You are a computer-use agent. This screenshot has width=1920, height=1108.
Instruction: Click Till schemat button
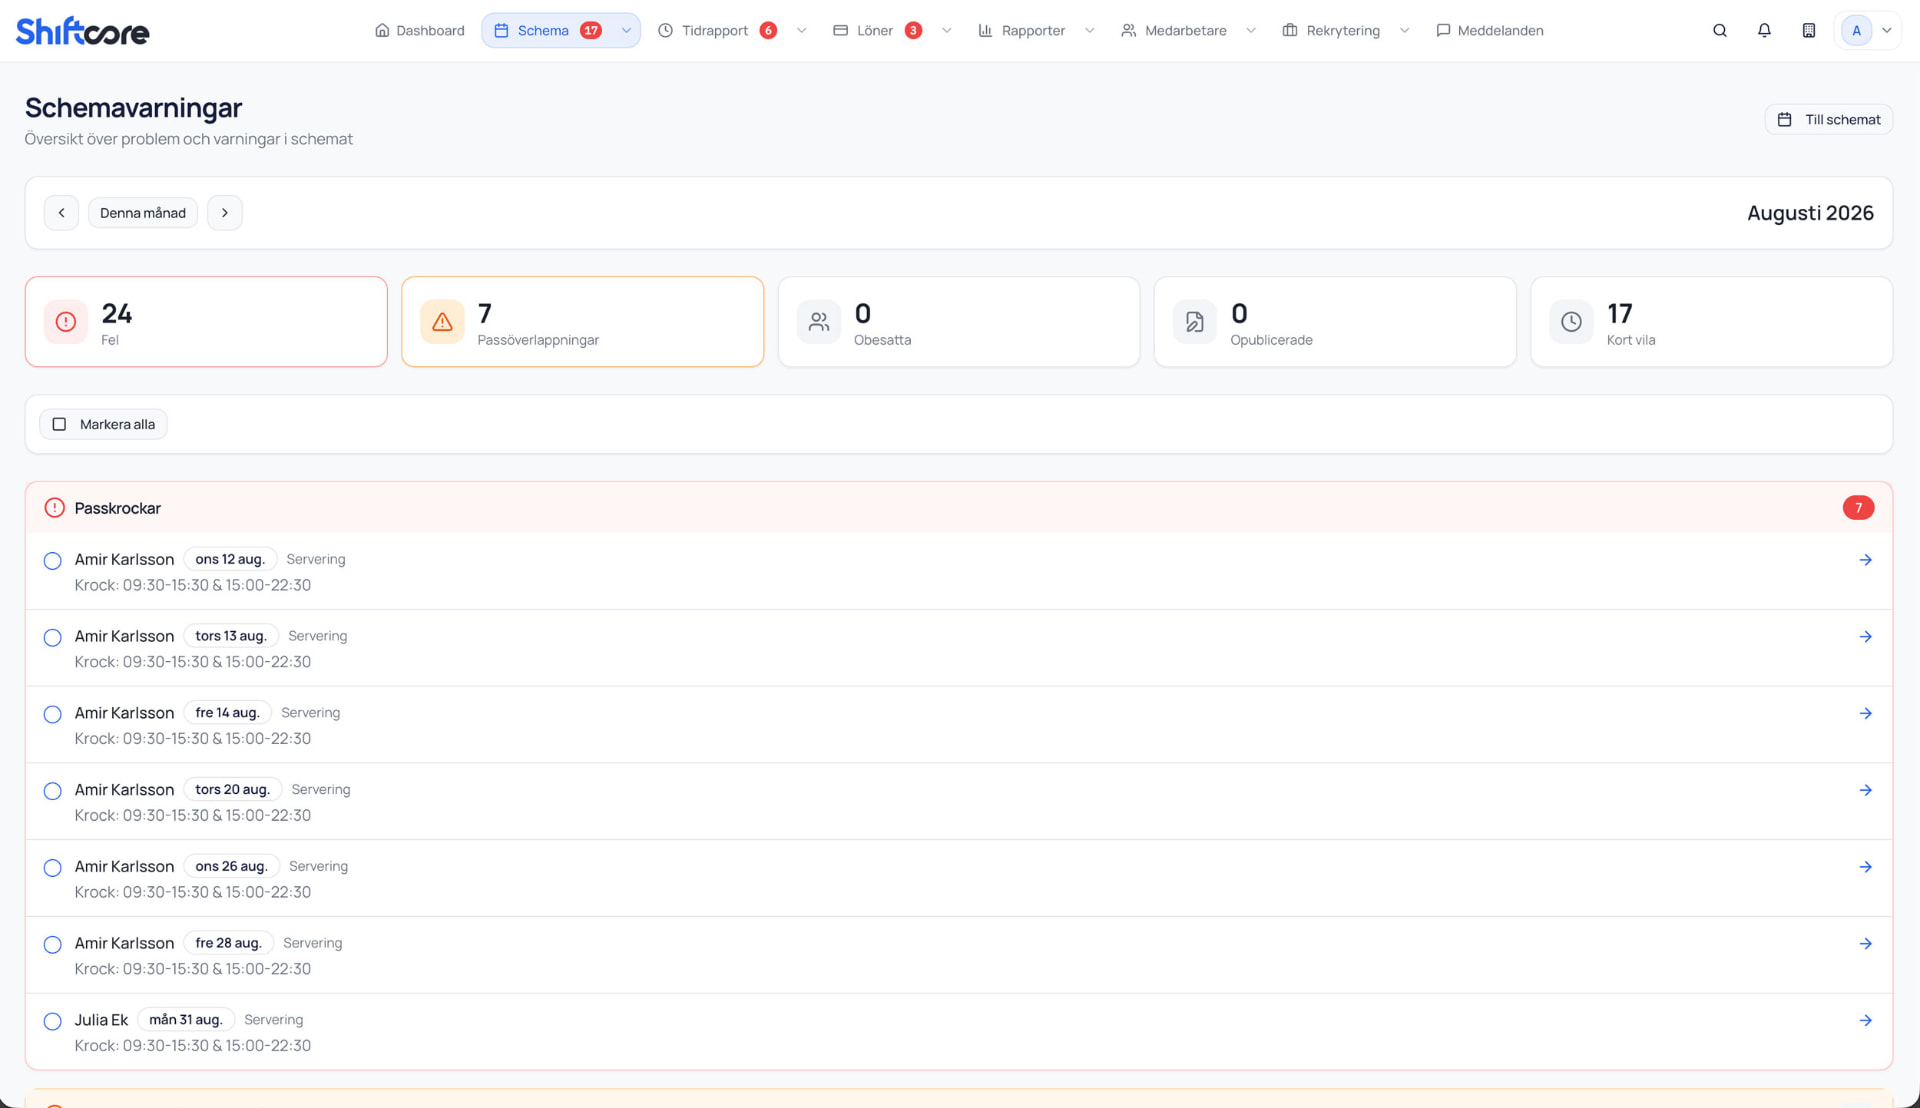(x=1828, y=120)
